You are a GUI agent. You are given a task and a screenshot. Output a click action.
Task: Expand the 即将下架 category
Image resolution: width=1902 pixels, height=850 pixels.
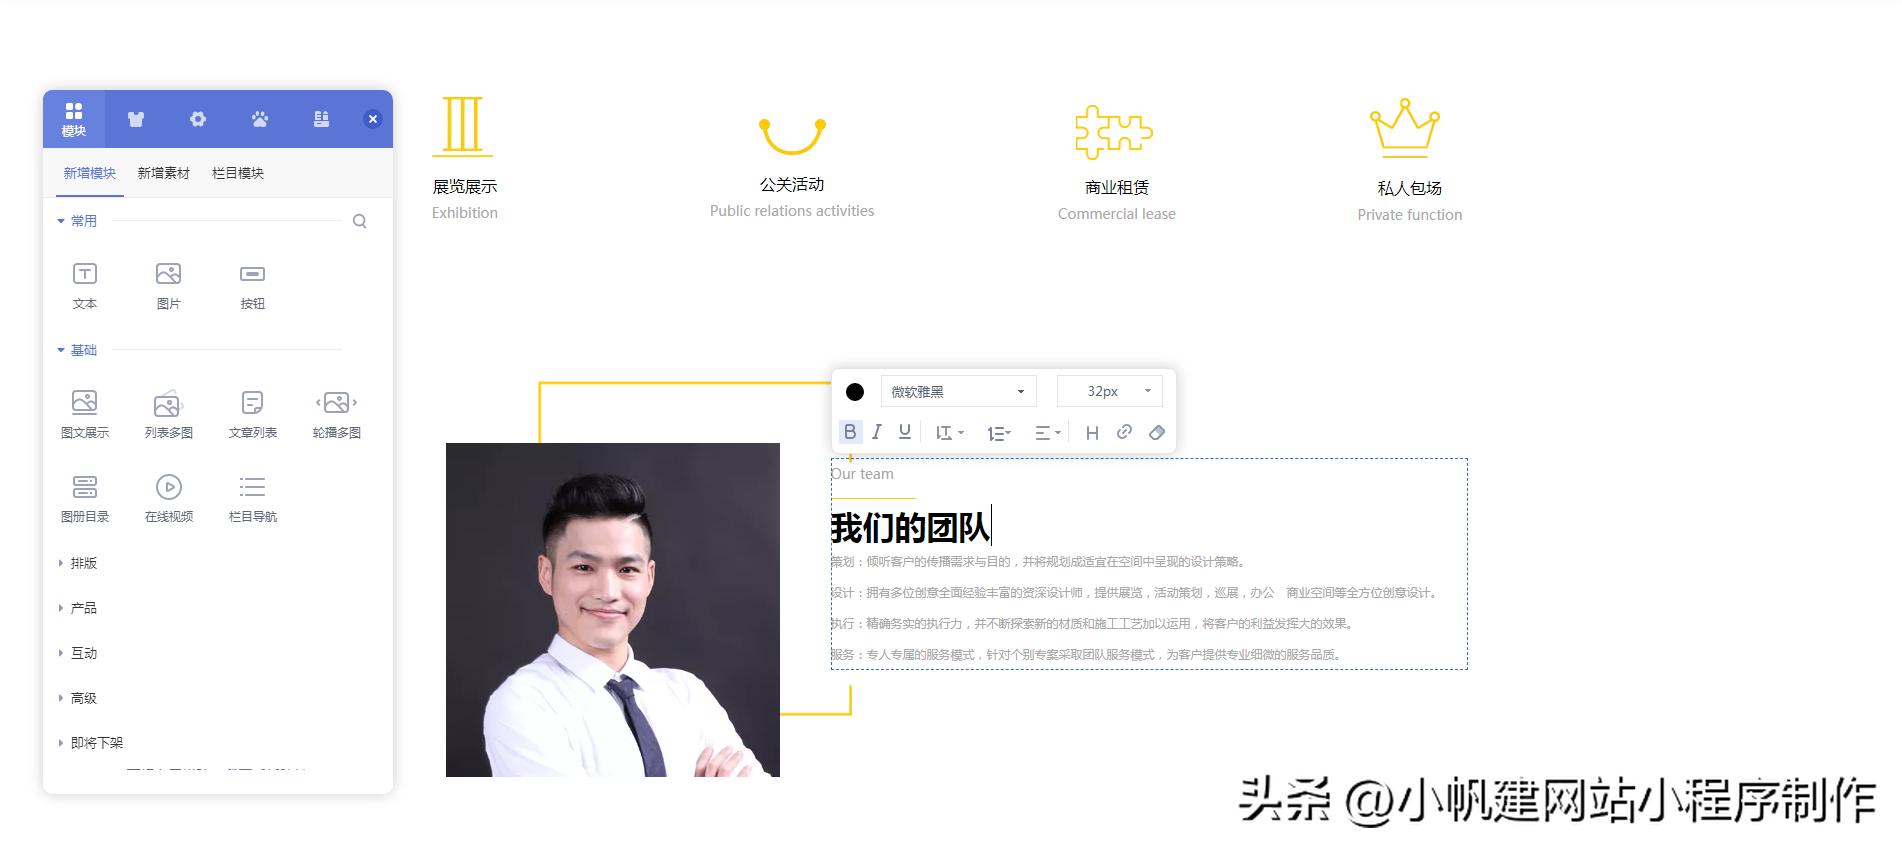pyautogui.click(x=91, y=743)
